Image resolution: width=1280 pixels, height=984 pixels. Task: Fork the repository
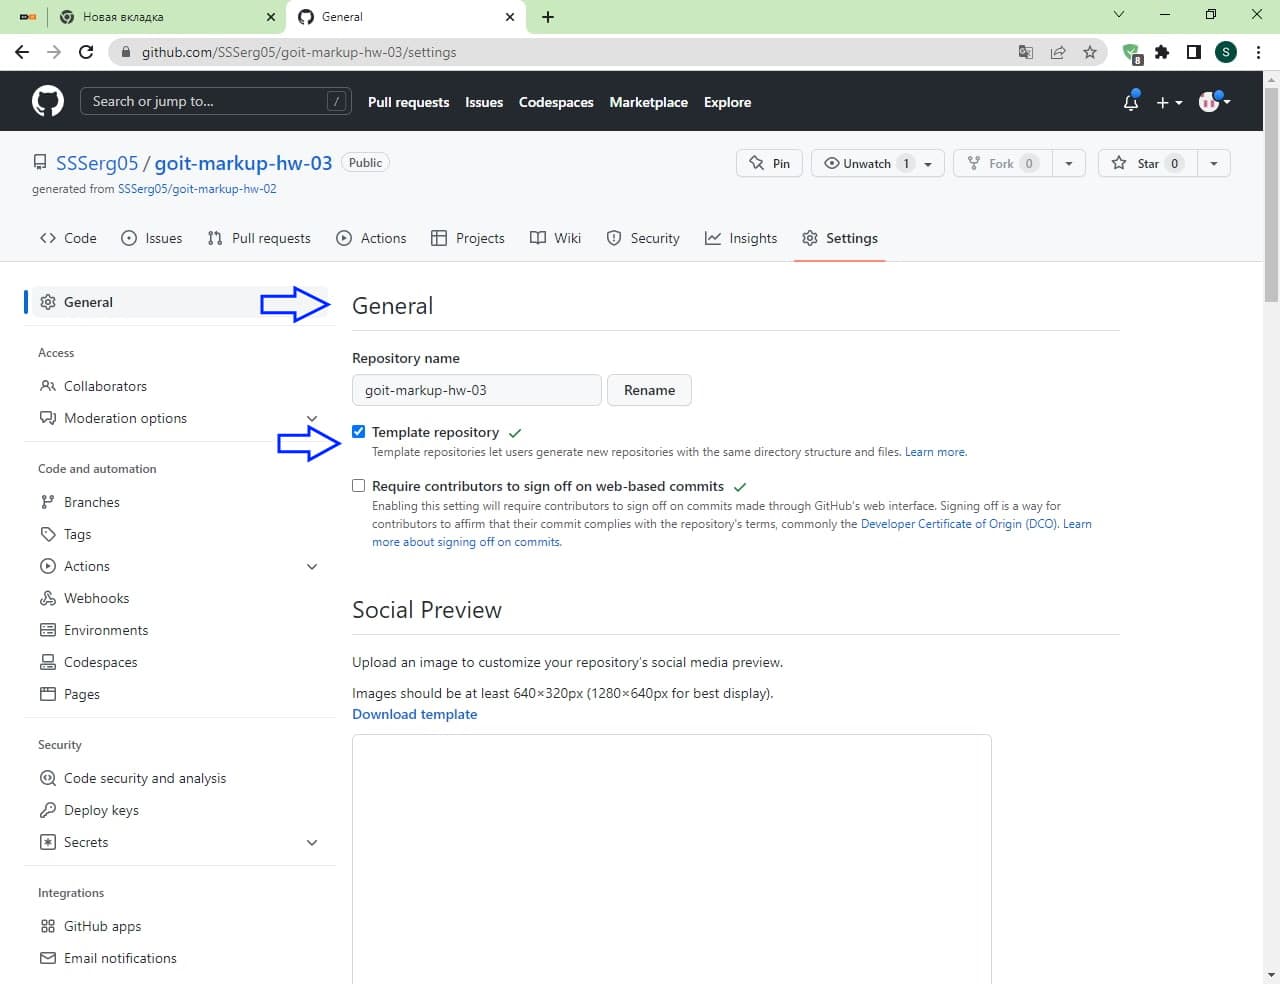click(x=1003, y=163)
